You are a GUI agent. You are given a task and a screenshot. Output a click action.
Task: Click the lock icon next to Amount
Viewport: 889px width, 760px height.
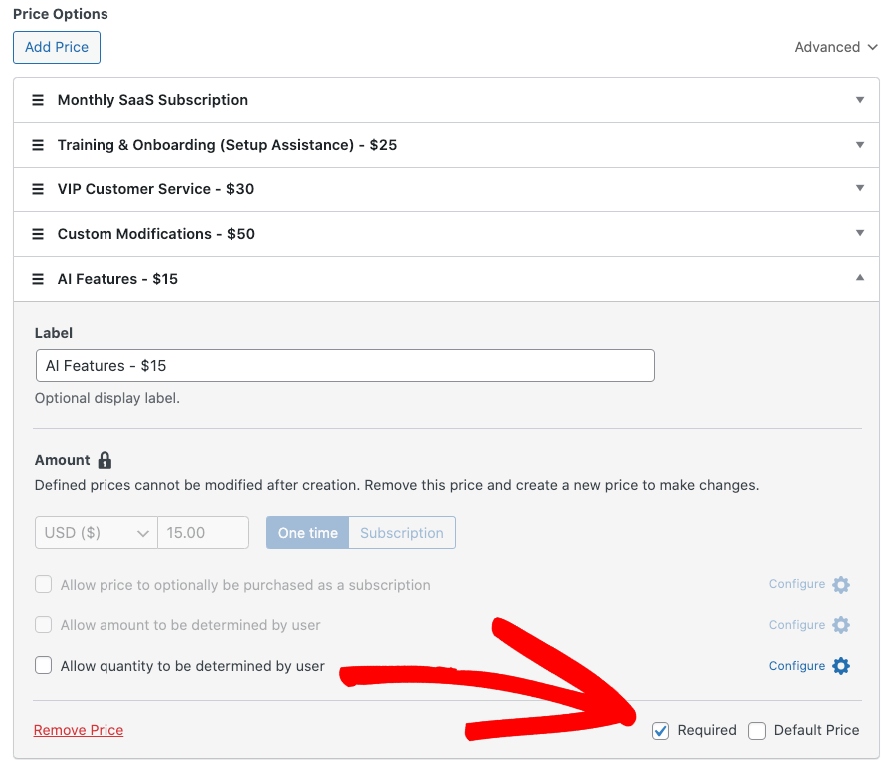click(105, 460)
